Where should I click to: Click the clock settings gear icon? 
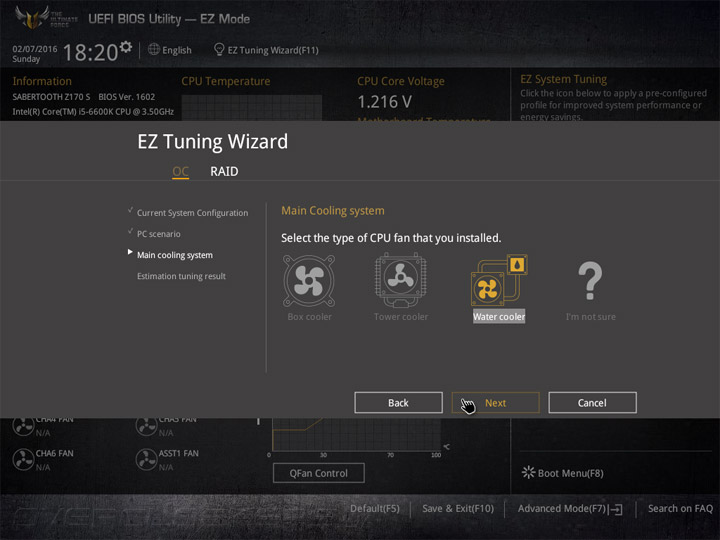tap(126, 46)
